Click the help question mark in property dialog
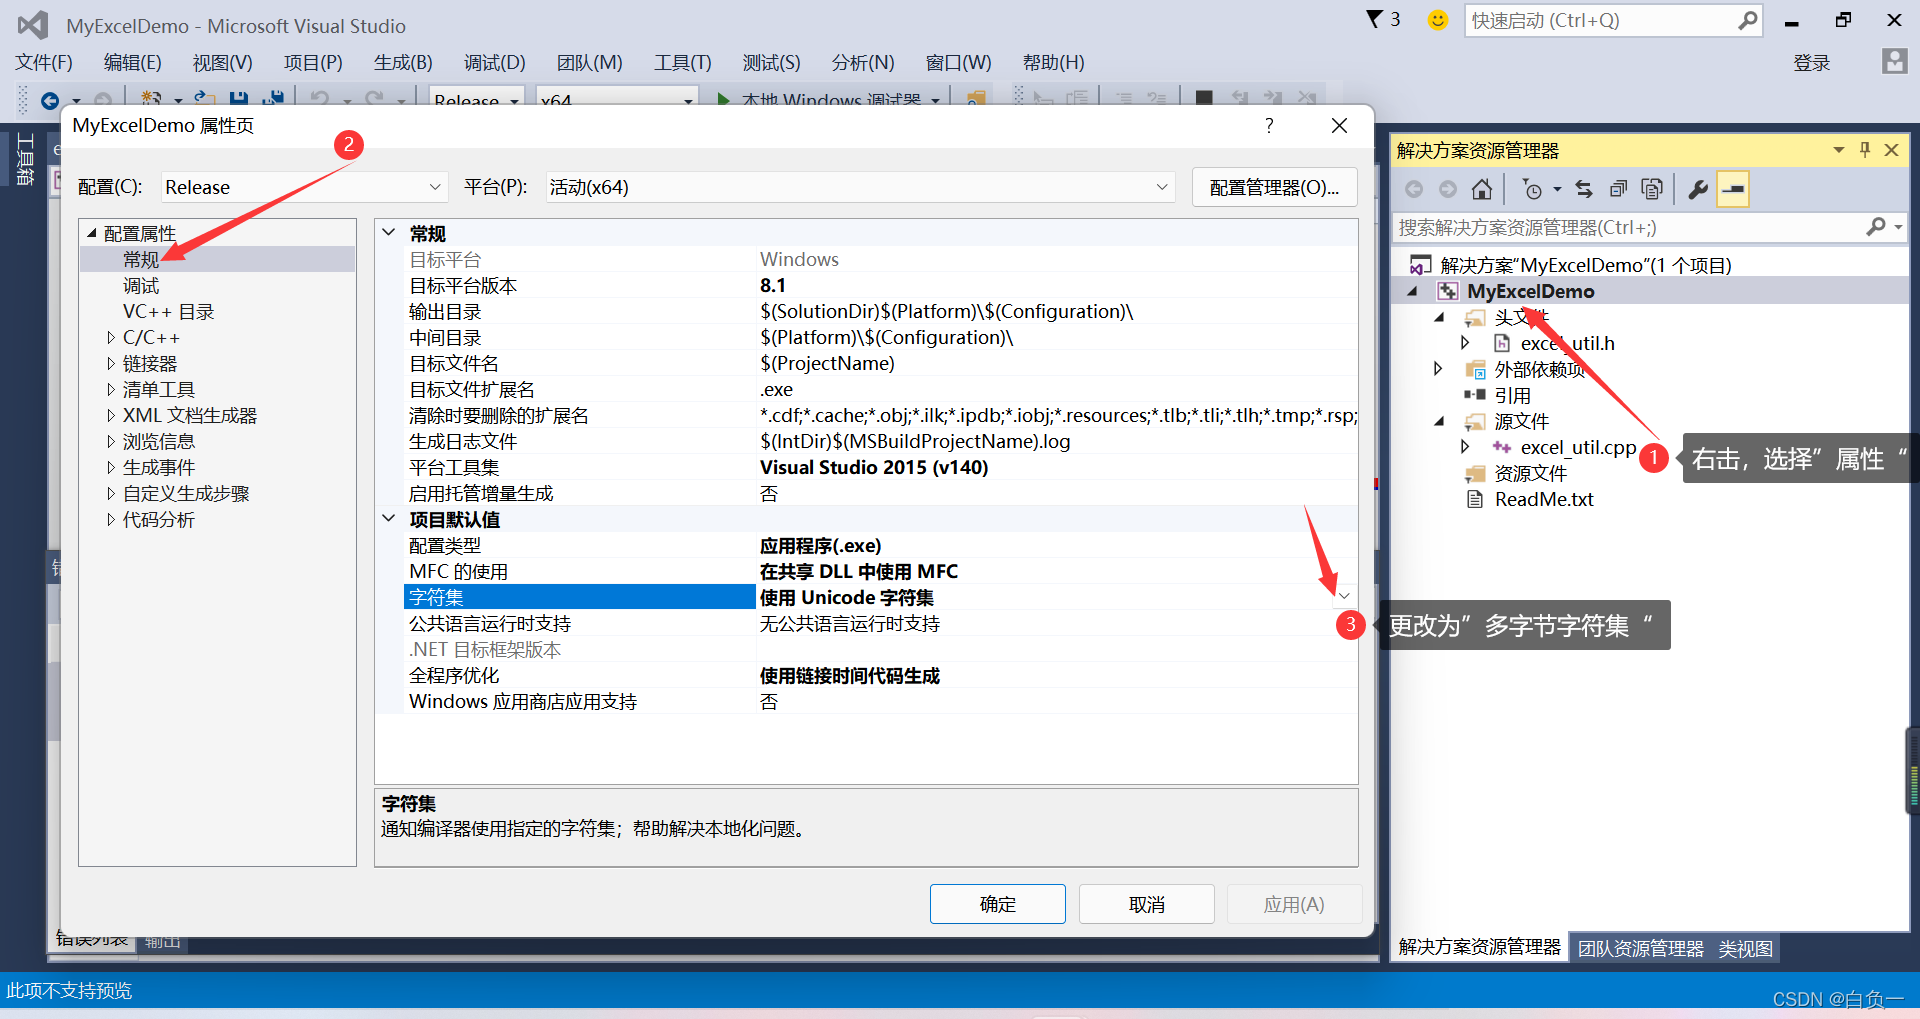Viewport: 1920px width, 1019px height. (x=1269, y=126)
